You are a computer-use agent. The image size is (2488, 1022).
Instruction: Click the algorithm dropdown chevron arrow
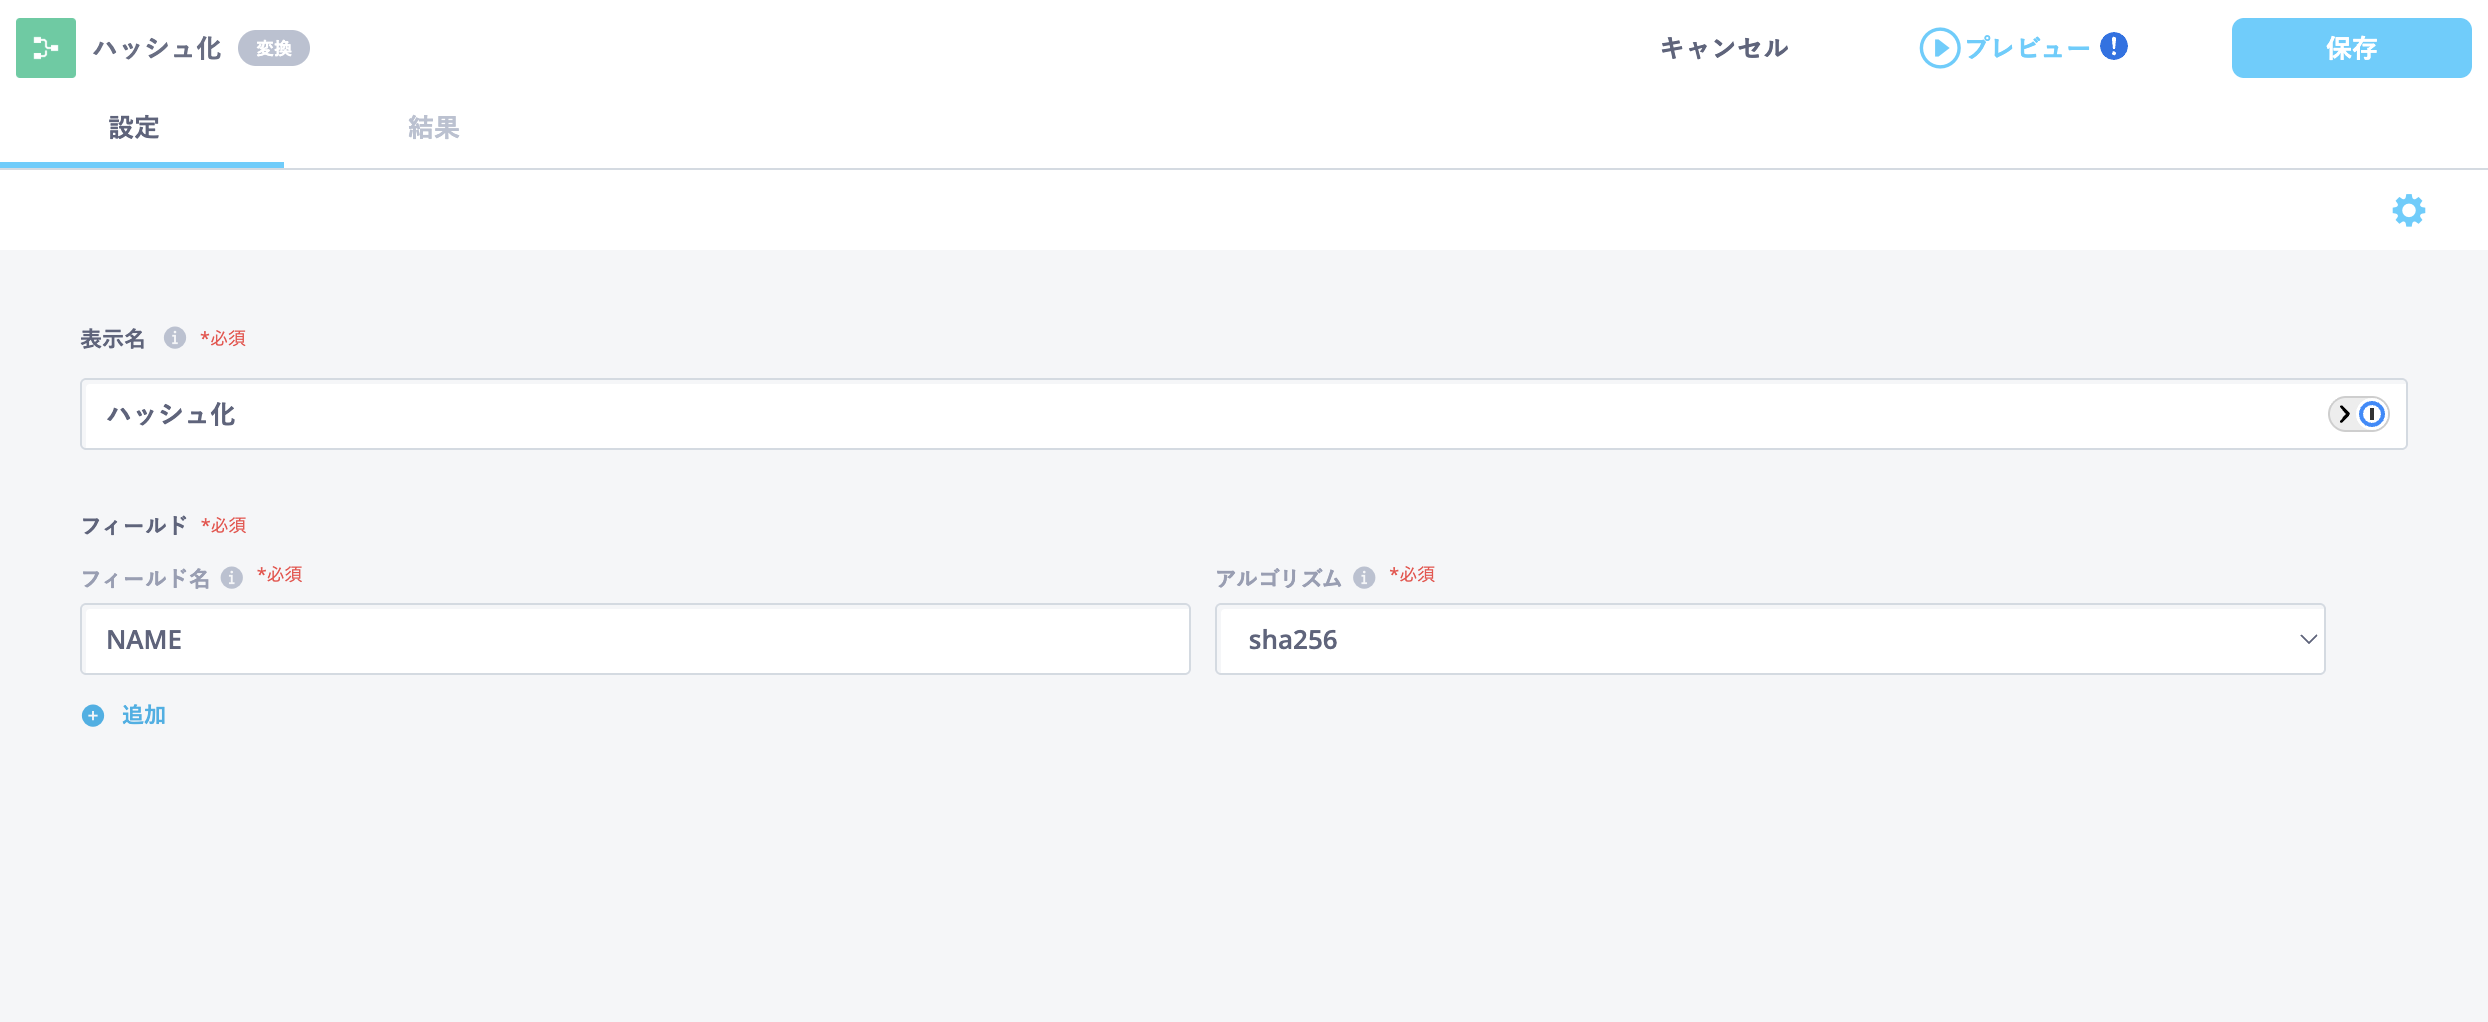coord(2308,639)
